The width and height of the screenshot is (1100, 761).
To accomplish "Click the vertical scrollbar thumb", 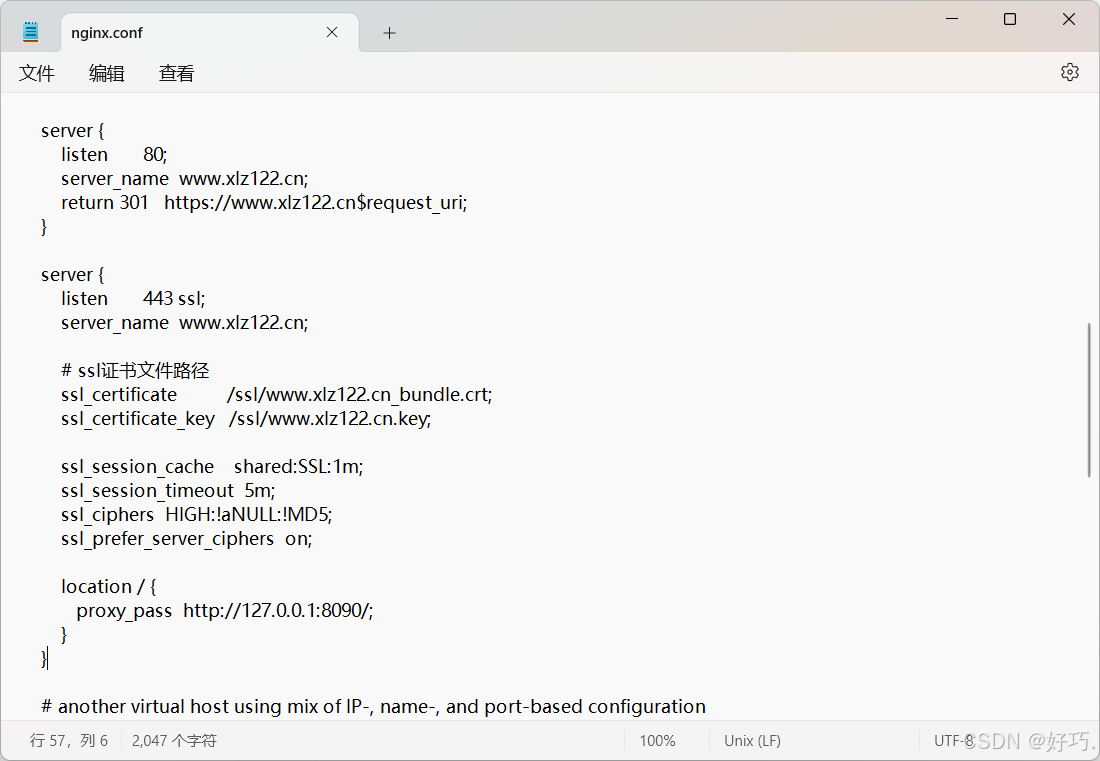I will click(1089, 400).
